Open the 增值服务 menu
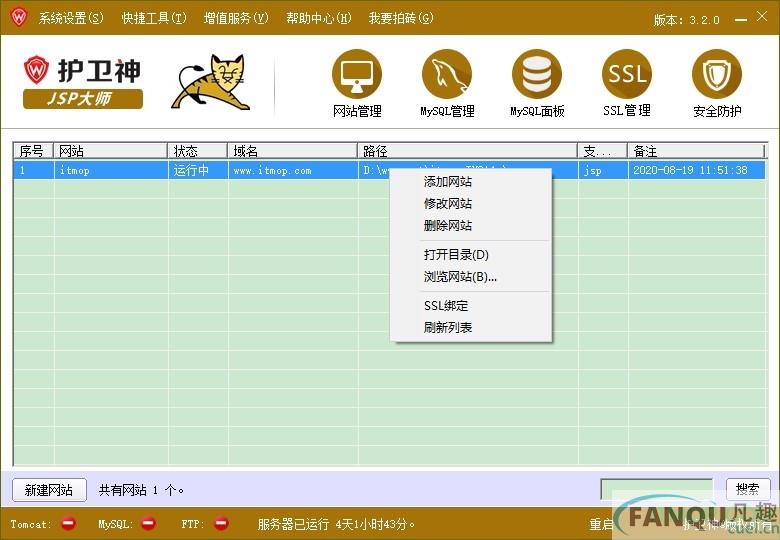Screen dimensions: 780x540 click(236, 18)
